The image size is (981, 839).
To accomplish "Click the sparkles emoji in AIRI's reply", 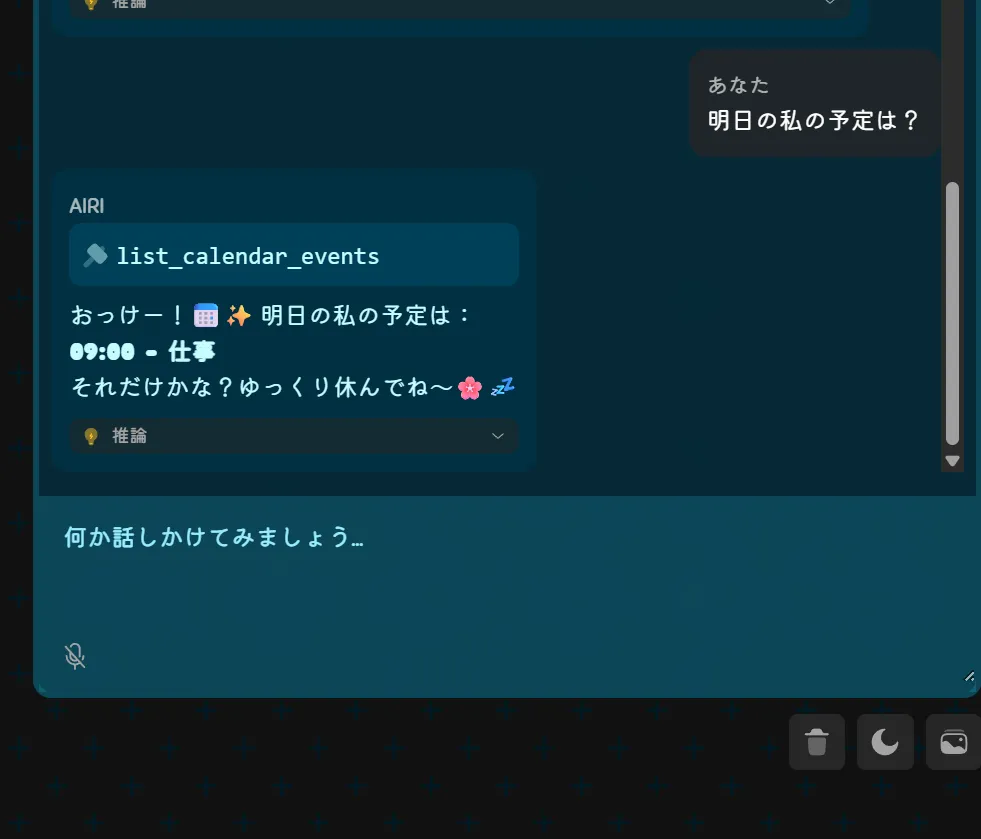I will point(238,315).
